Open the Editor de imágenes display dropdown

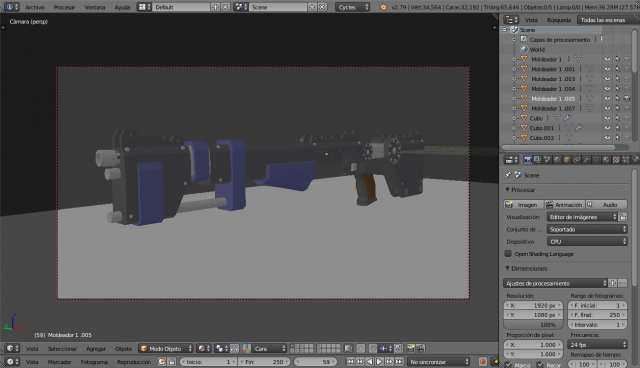[582, 217]
